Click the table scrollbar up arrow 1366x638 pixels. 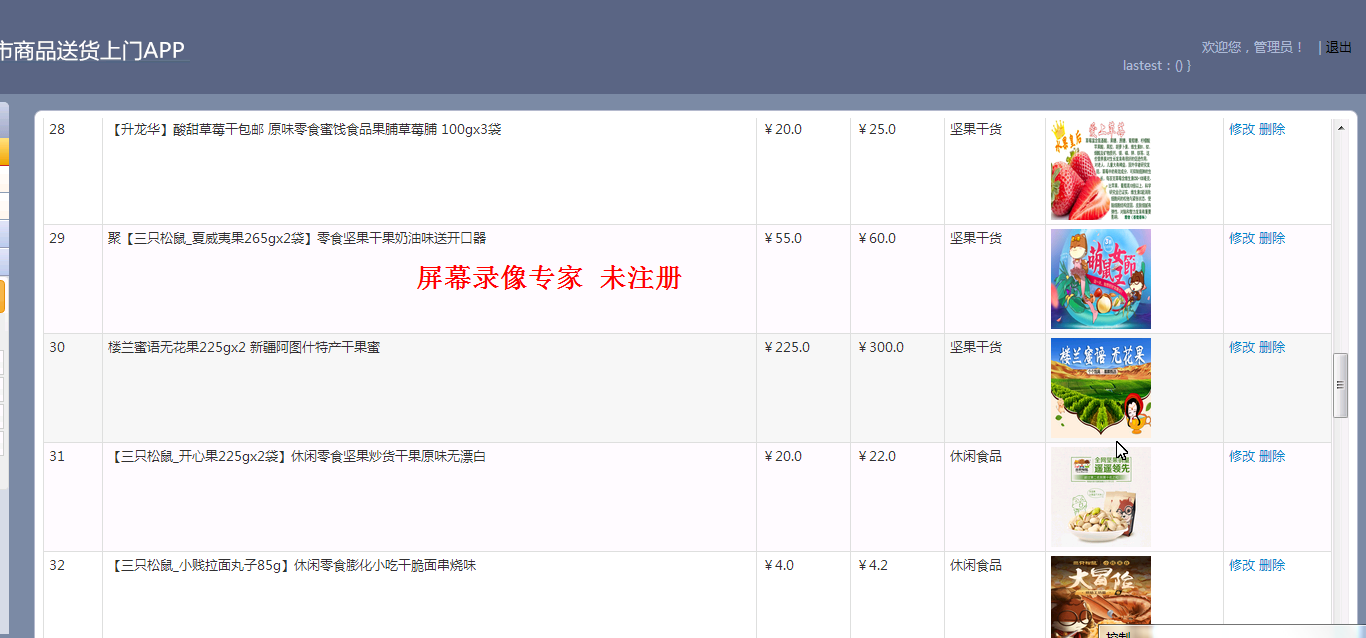coord(1340,127)
